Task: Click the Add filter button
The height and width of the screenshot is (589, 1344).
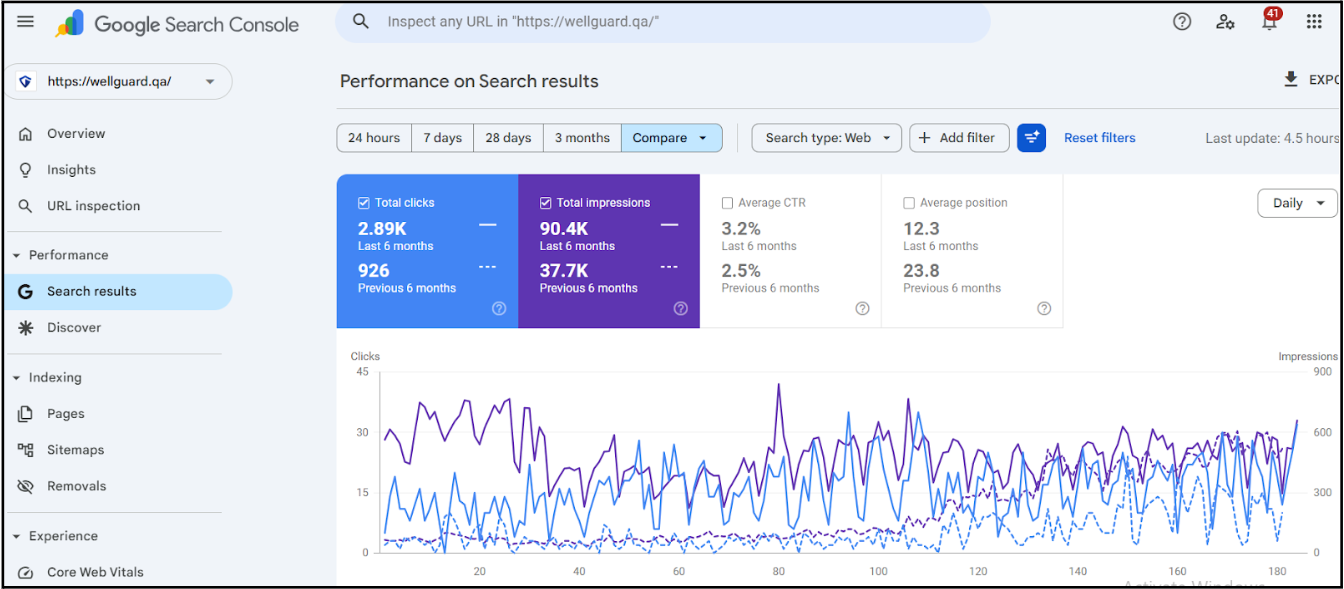Action: point(958,137)
